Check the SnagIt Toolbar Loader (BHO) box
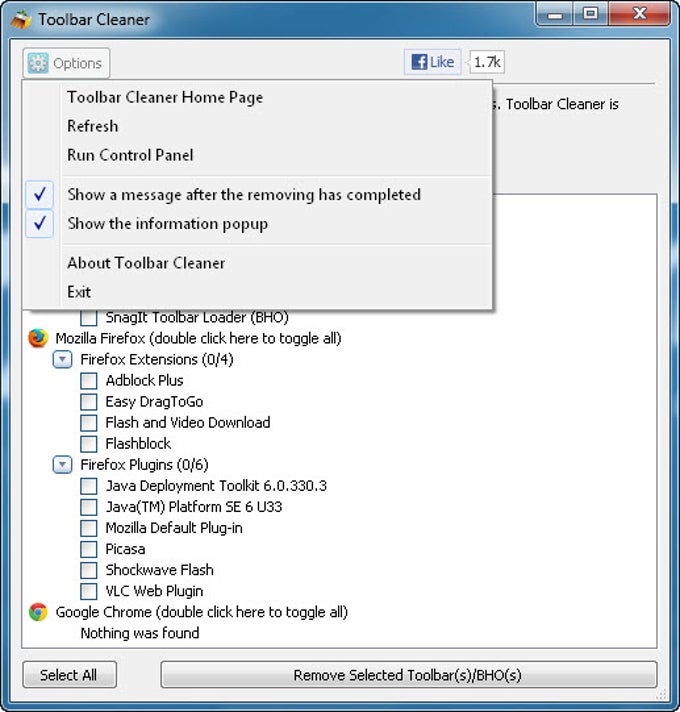The height and width of the screenshot is (712, 680). coord(89,317)
